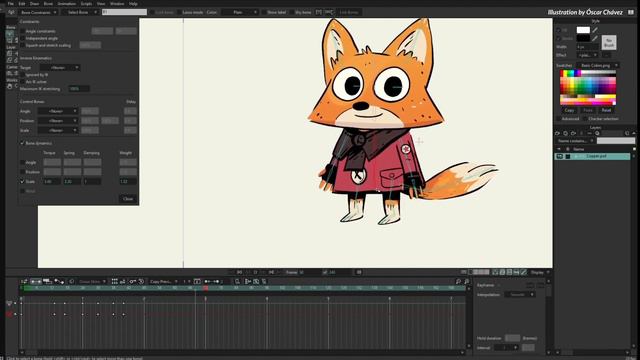Select the hand pan workspace tool

coord(9,86)
